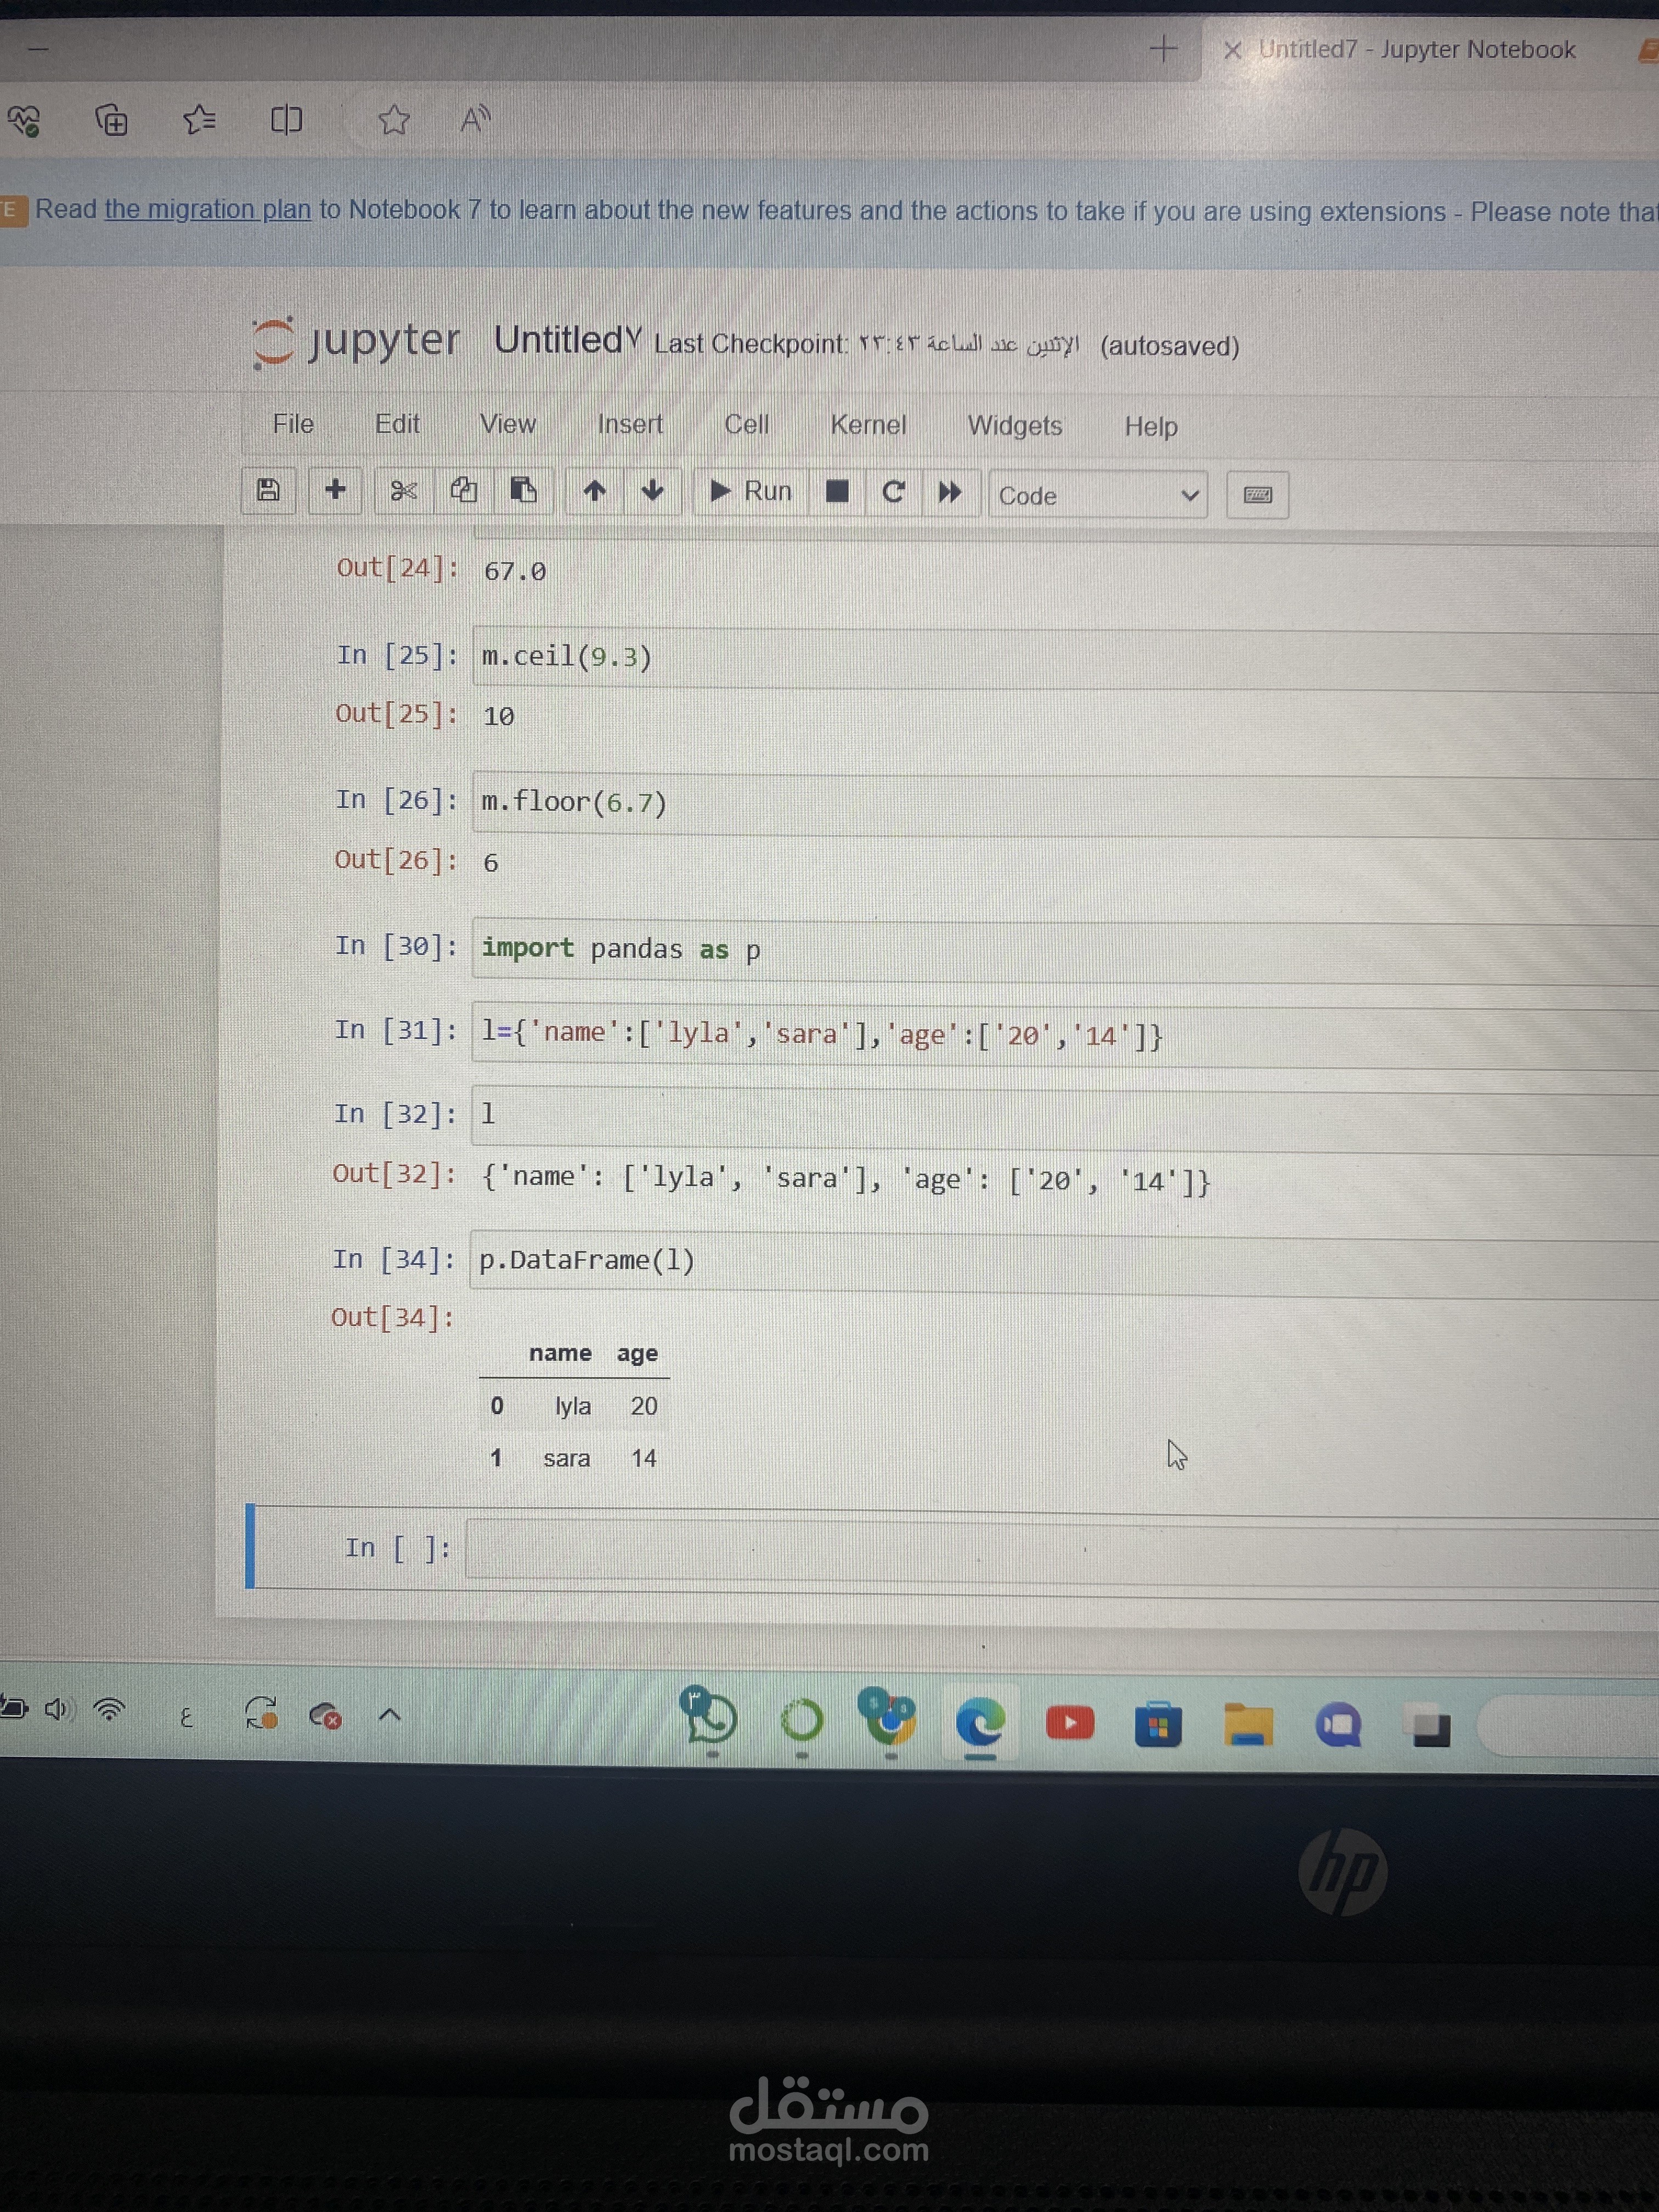This screenshot has width=1659, height=2212.
Task: Move the selected cell down
Action: [x=653, y=491]
